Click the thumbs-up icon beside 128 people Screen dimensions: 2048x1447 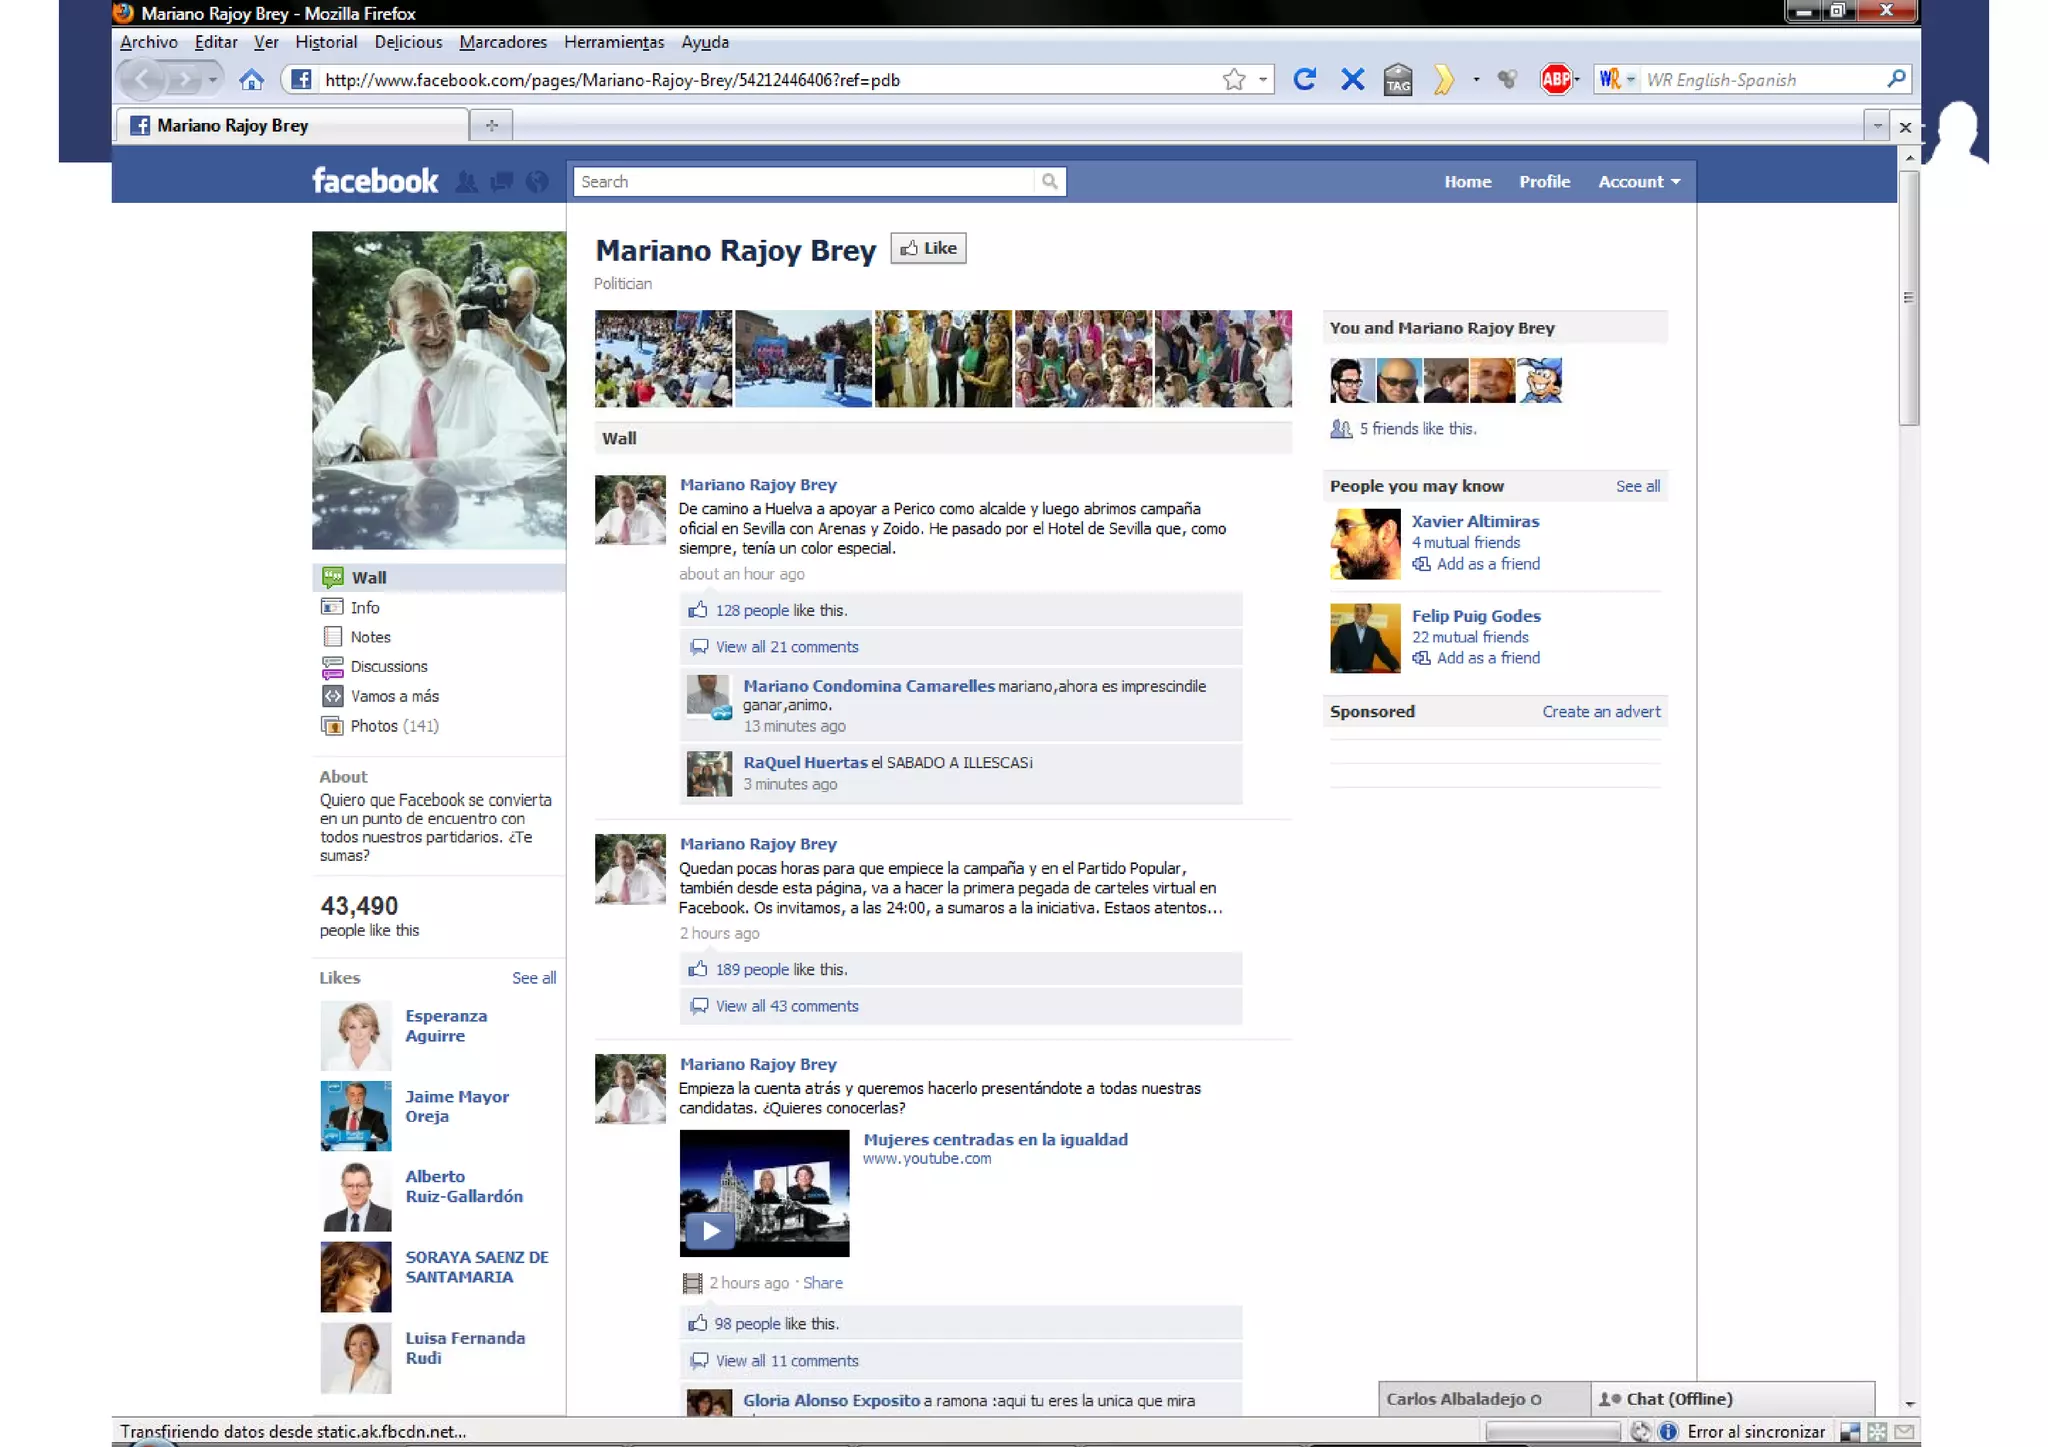[x=697, y=610]
